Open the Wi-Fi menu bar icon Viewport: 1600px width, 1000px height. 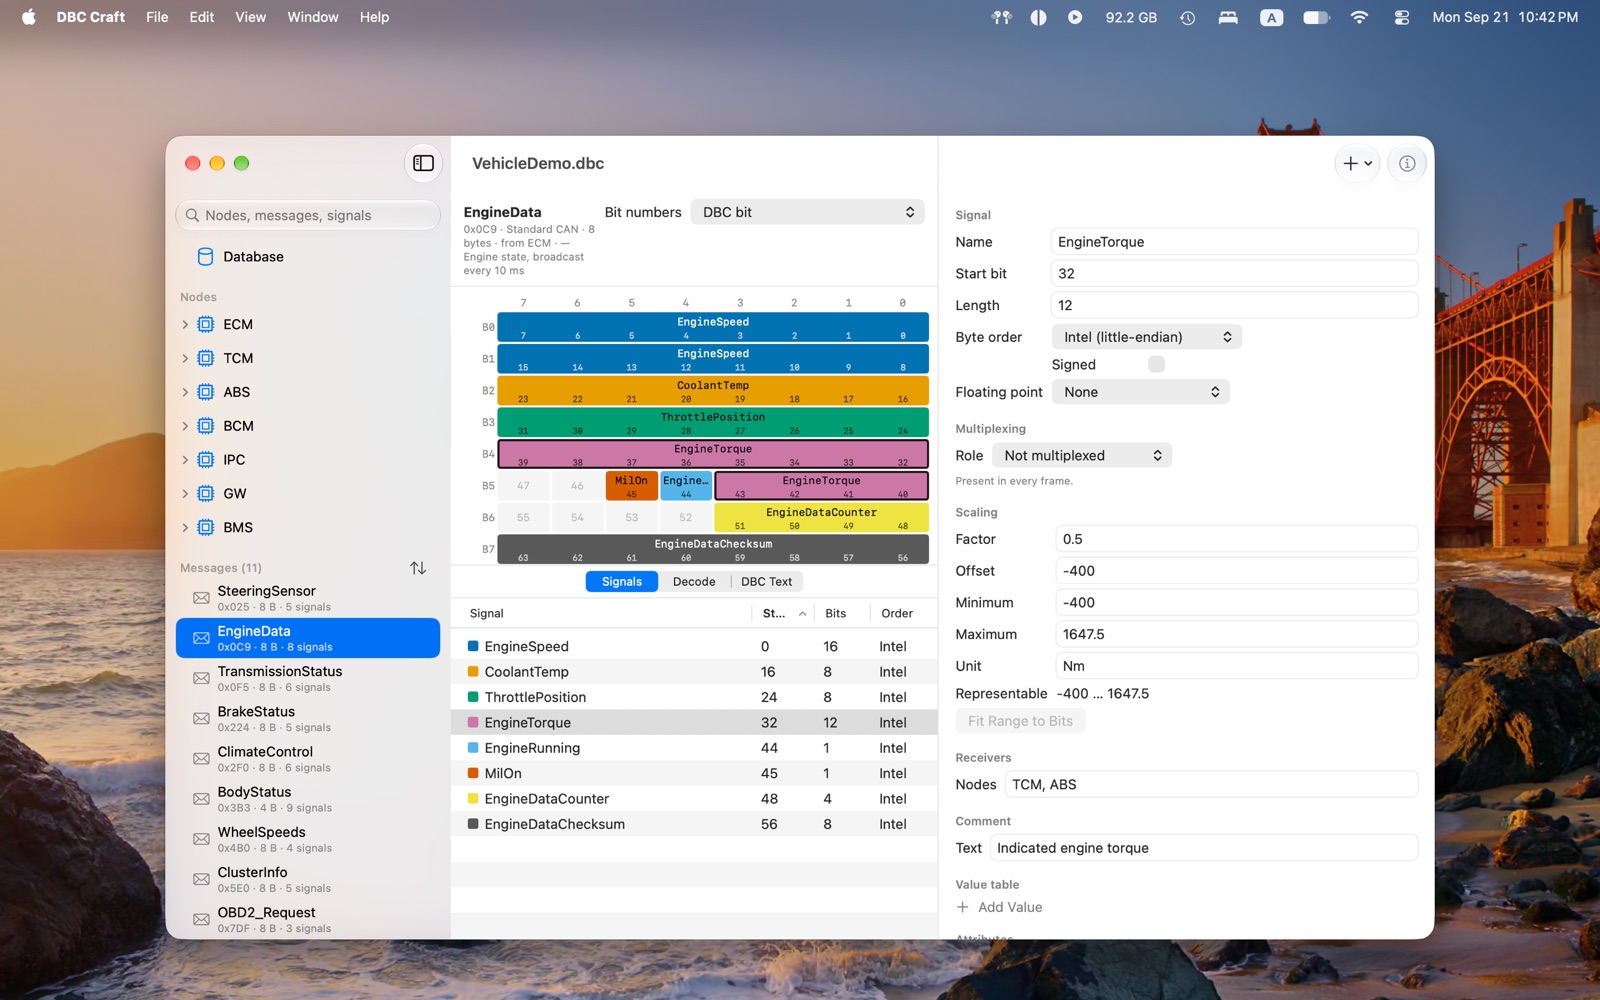(1358, 17)
